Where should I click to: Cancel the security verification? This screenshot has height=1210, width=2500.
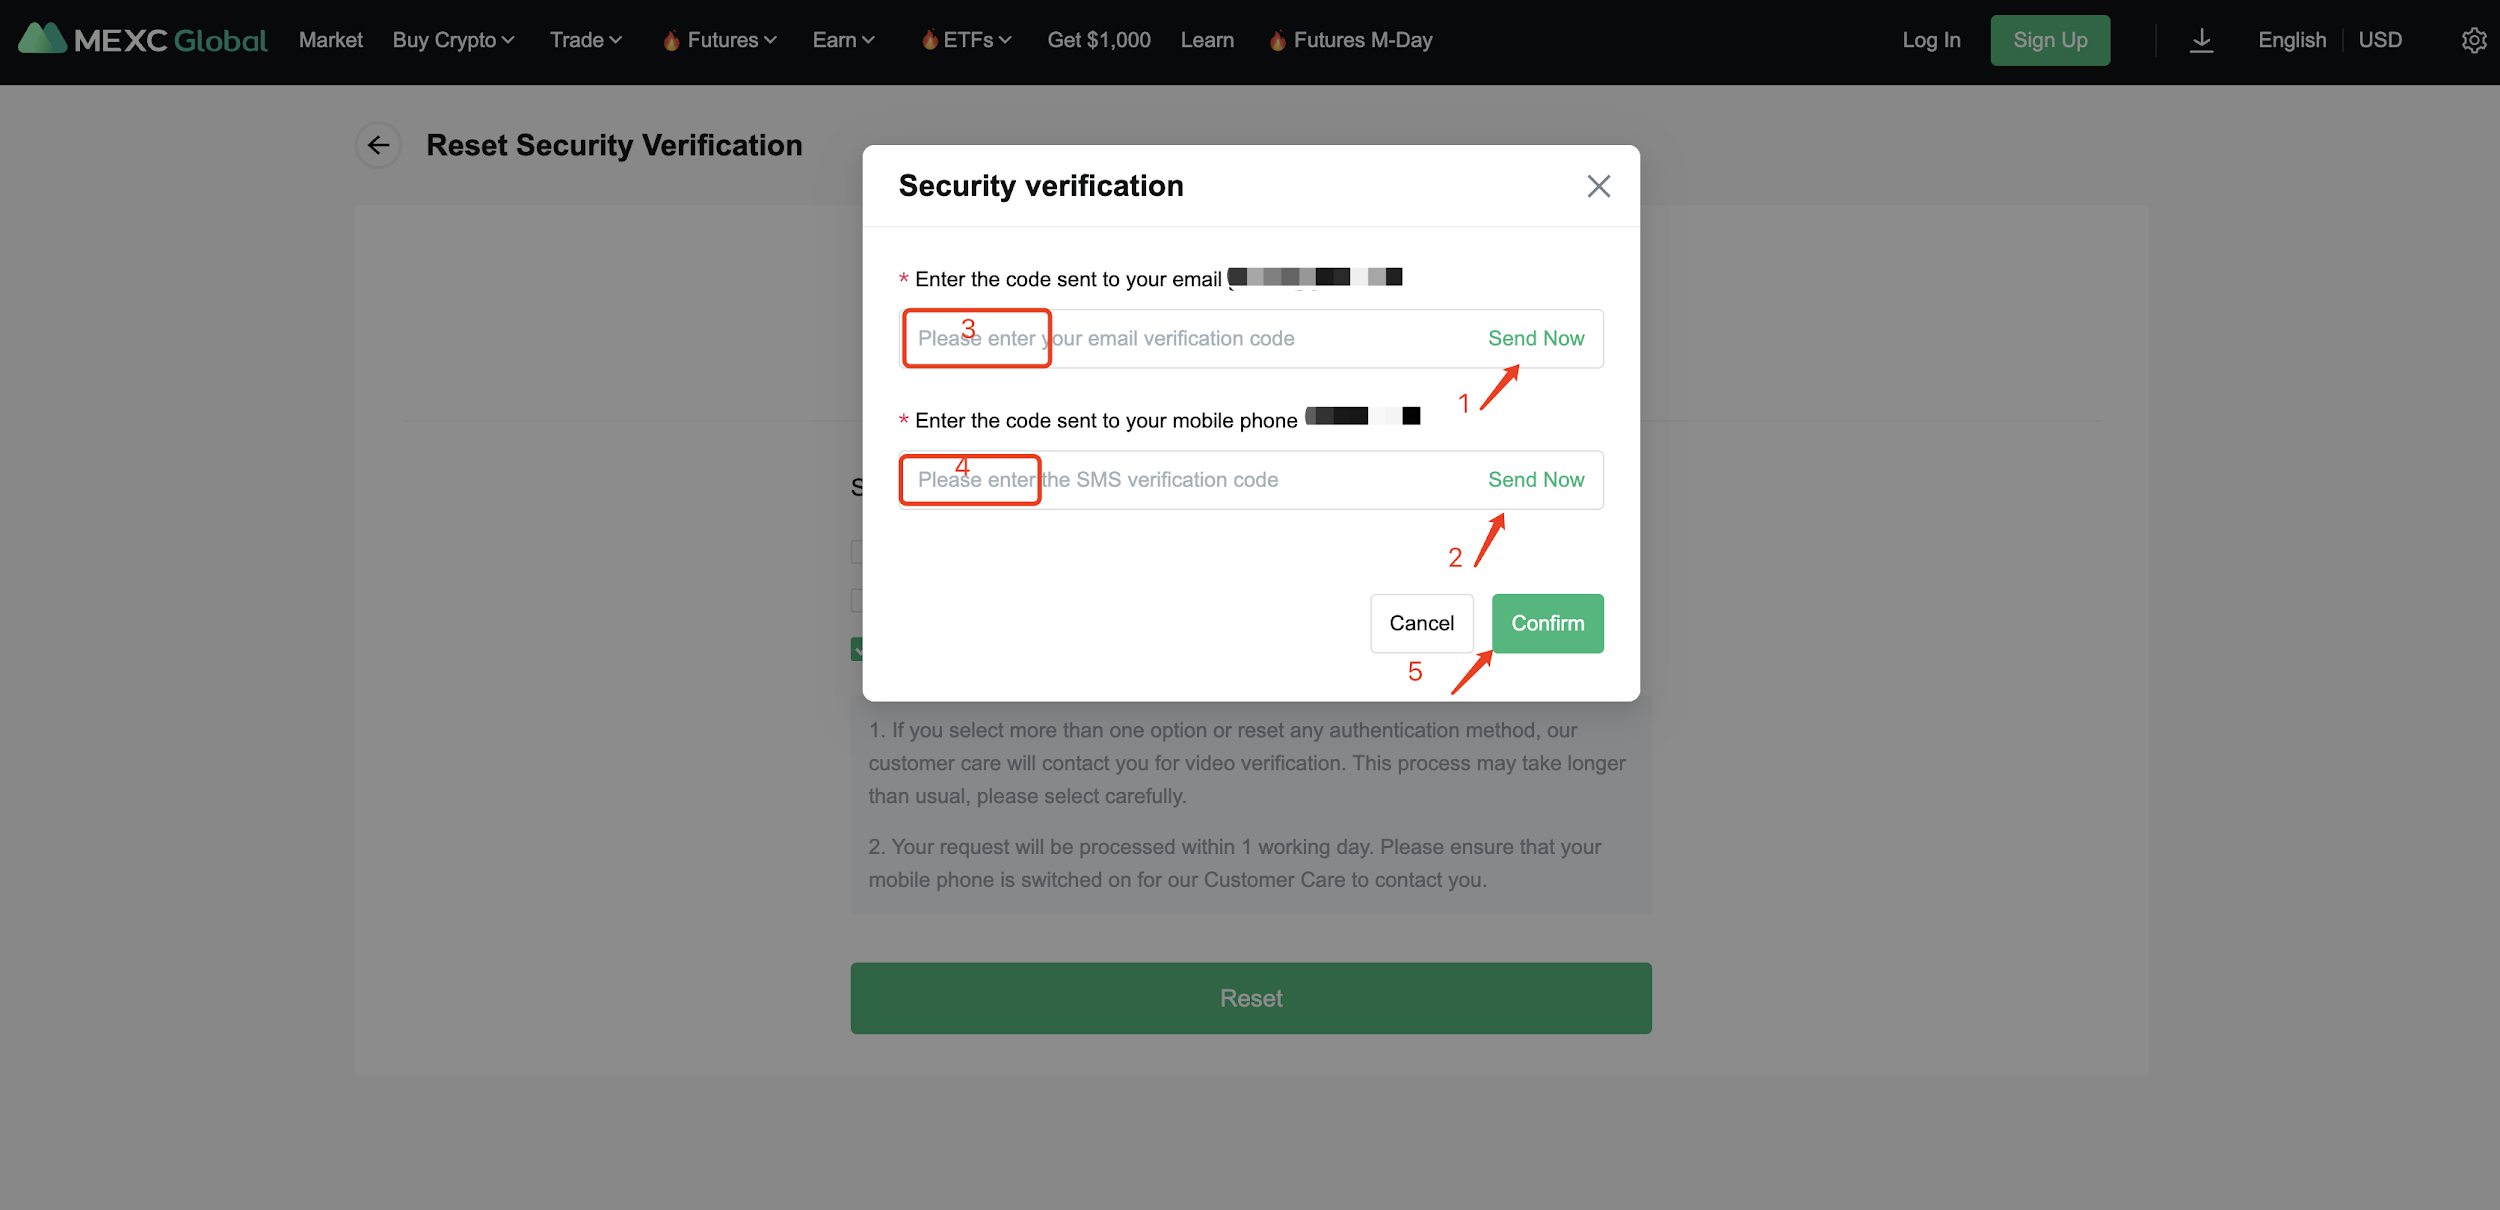click(1421, 624)
